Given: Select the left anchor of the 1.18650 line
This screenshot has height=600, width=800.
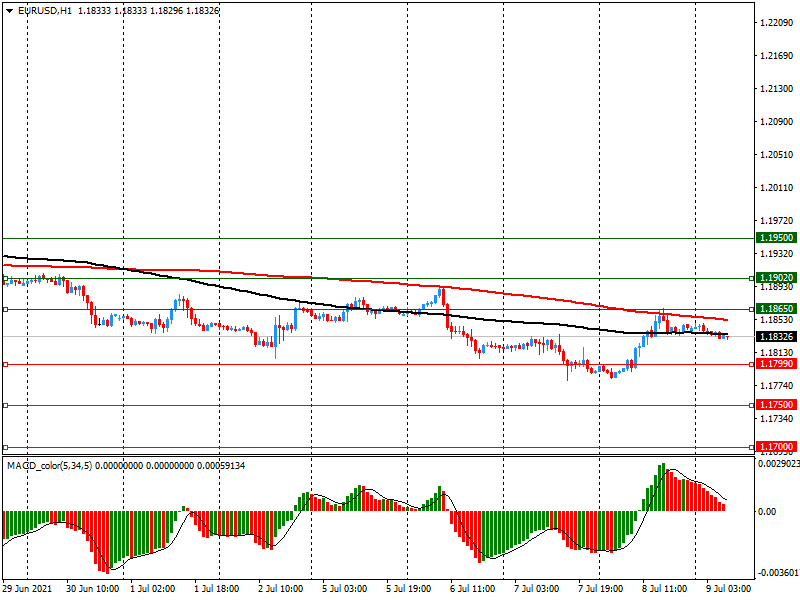Looking at the screenshot, I should tap(5, 310).
